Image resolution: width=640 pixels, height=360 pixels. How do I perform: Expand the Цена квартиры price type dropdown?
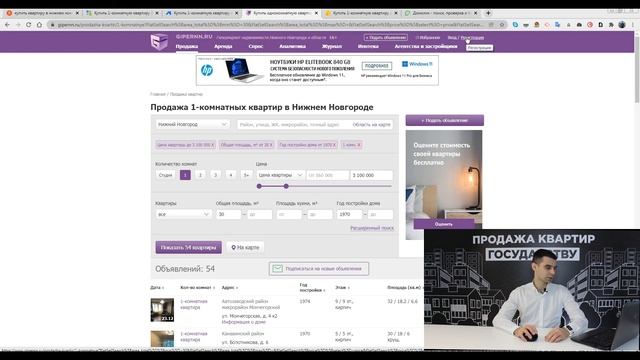coord(280,175)
